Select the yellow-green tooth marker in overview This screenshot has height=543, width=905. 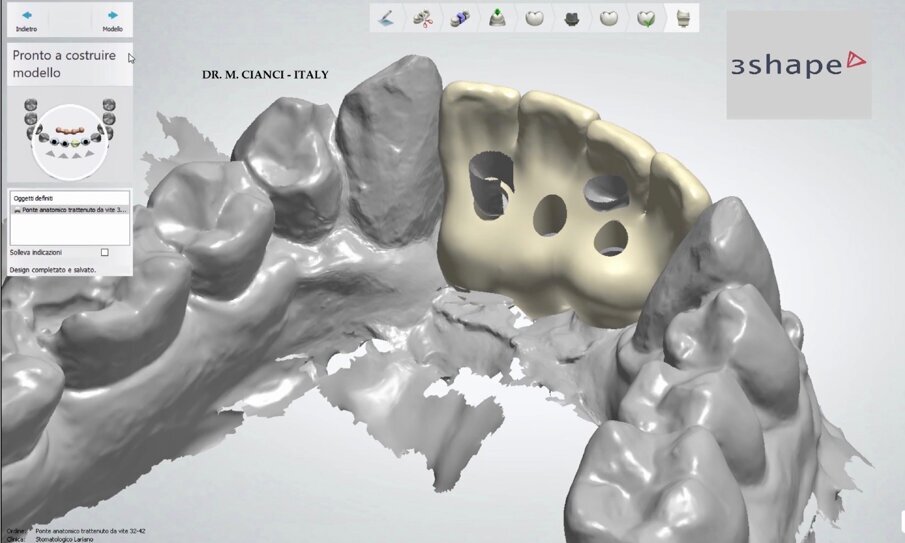click(x=76, y=143)
